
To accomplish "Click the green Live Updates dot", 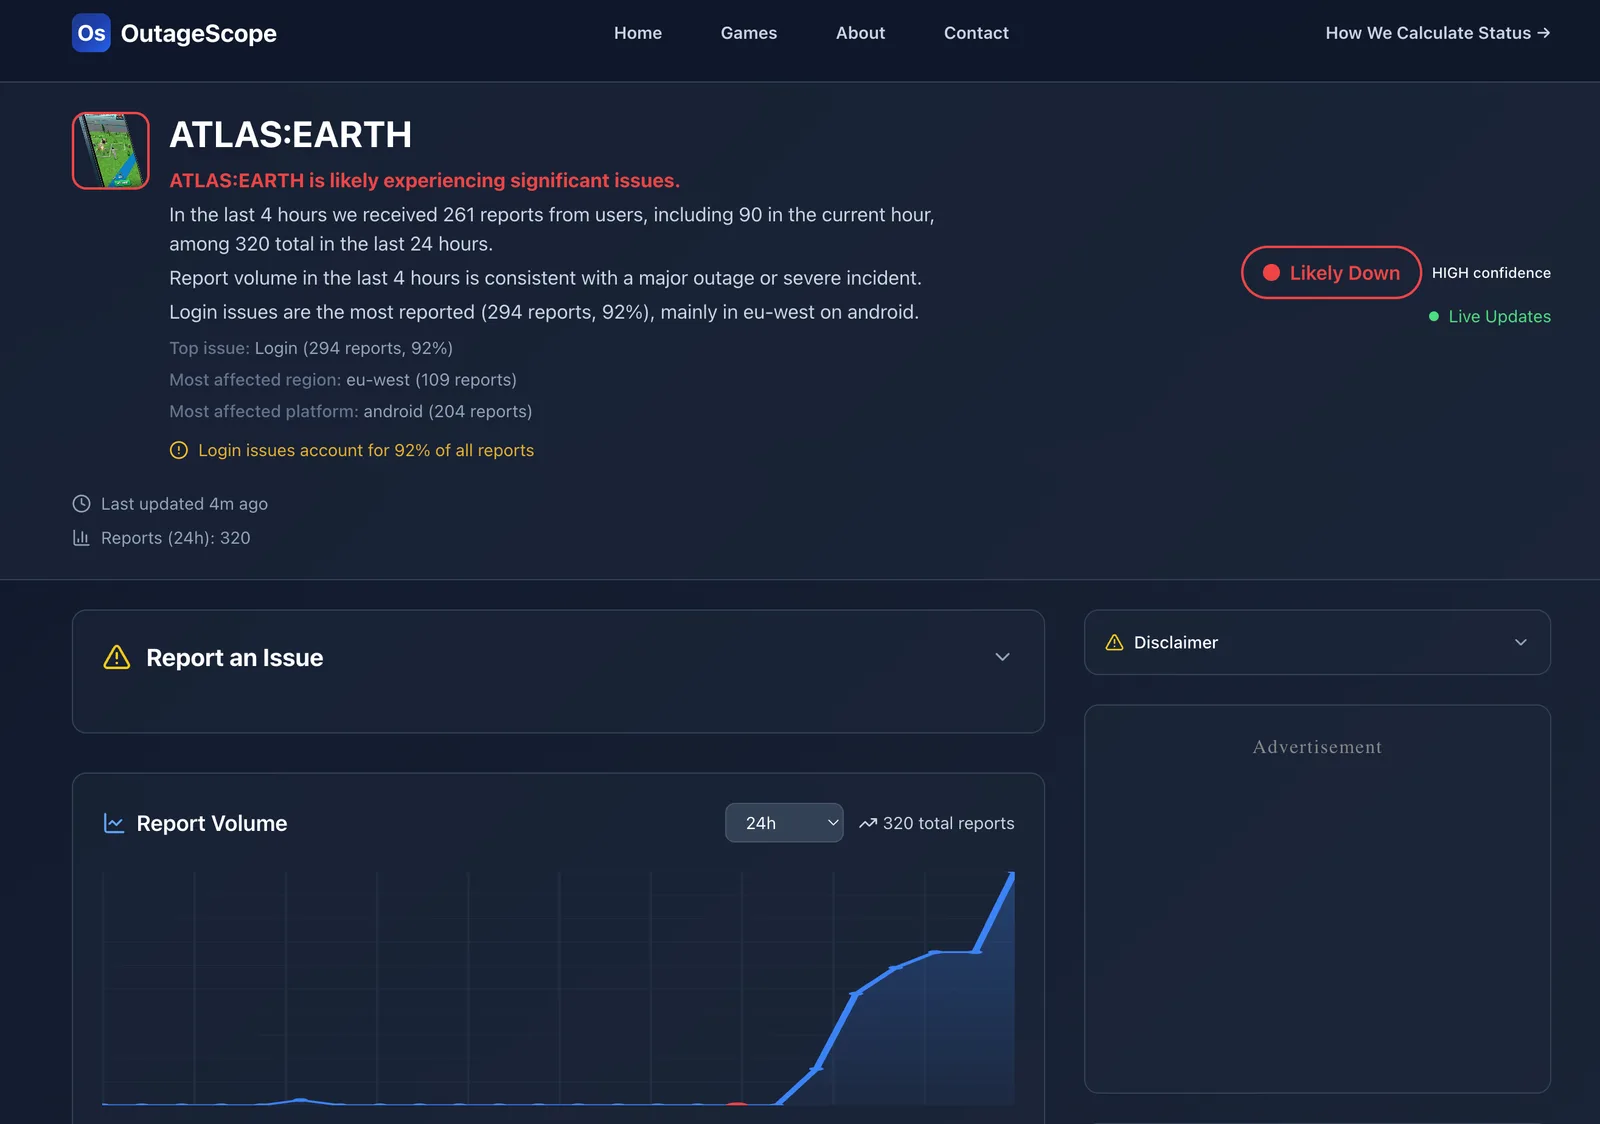I will pyautogui.click(x=1434, y=316).
